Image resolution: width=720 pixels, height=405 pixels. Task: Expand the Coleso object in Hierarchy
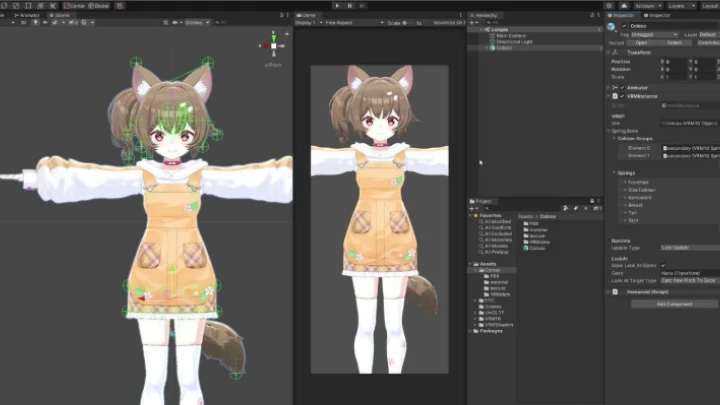[487, 48]
